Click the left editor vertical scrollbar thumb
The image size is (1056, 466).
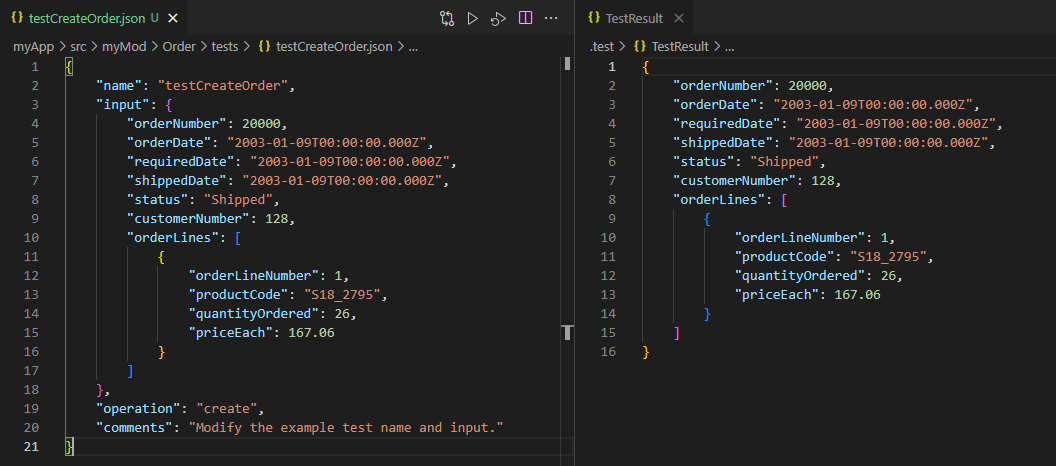(568, 63)
